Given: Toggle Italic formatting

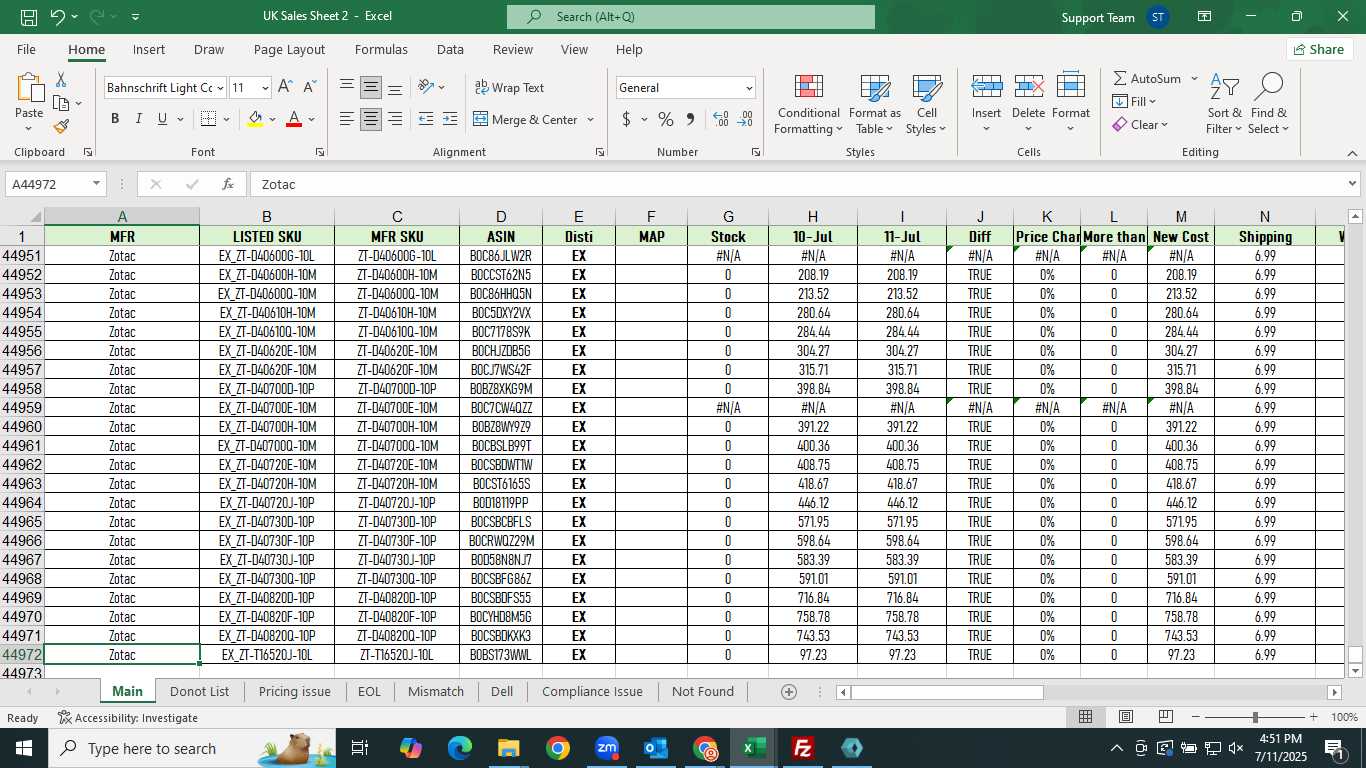Looking at the screenshot, I should point(139,119).
